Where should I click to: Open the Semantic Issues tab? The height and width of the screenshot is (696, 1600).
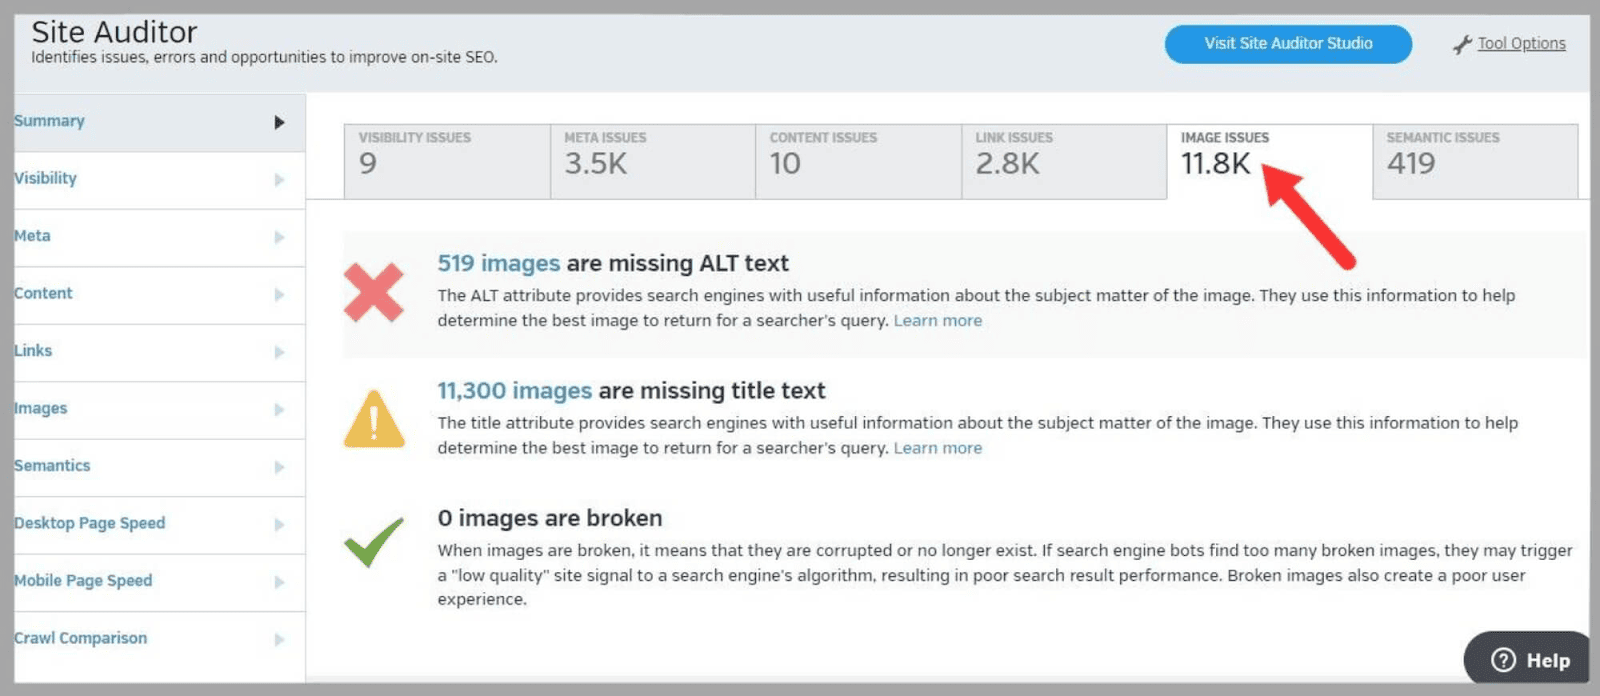click(1474, 160)
